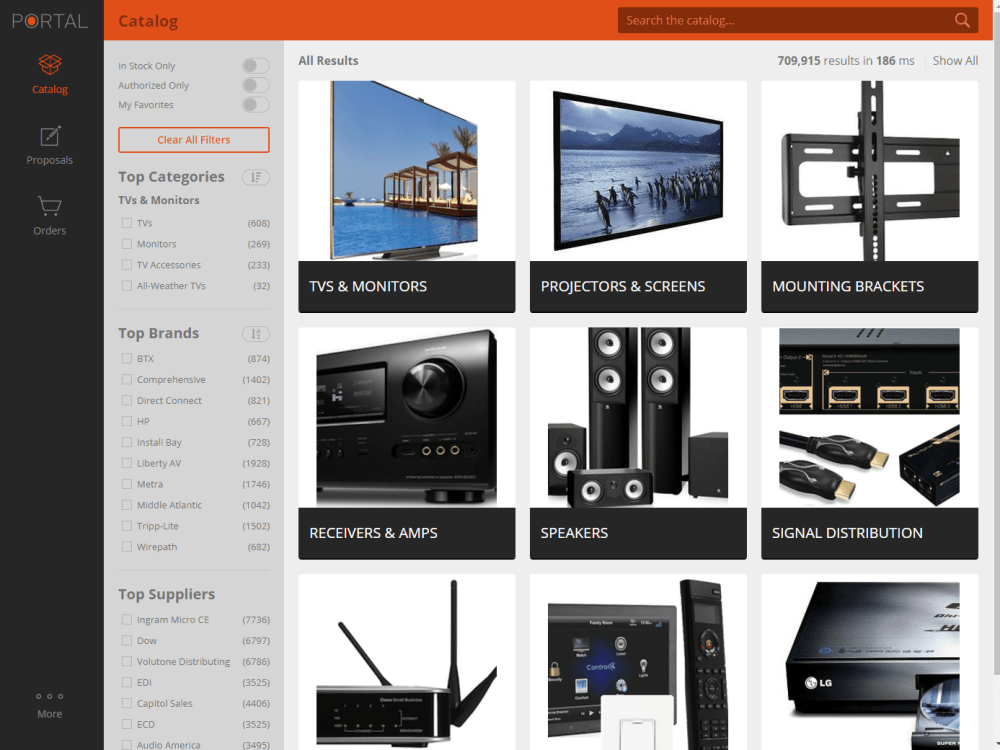Open the Control4 remote category tile
Viewport: 1000px width, 750px height.
click(x=638, y=662)
